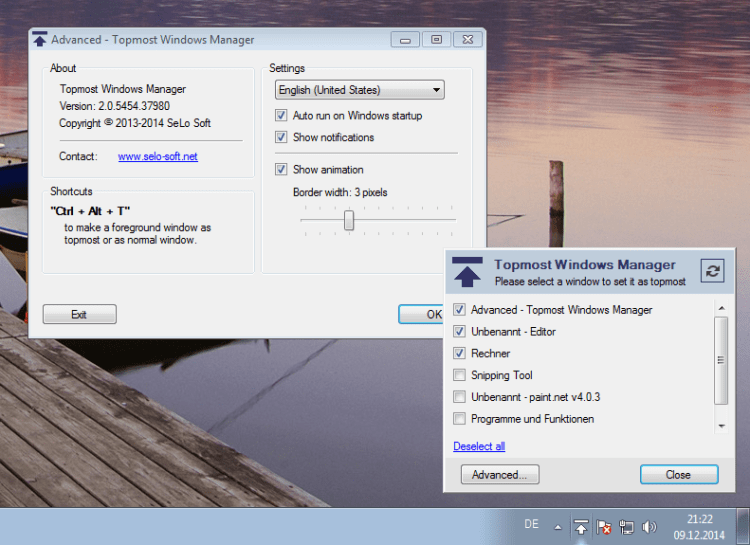The image size is (750, 545).
Task: Open the www.selo-soft.net contact link
Action: [158, 156]
